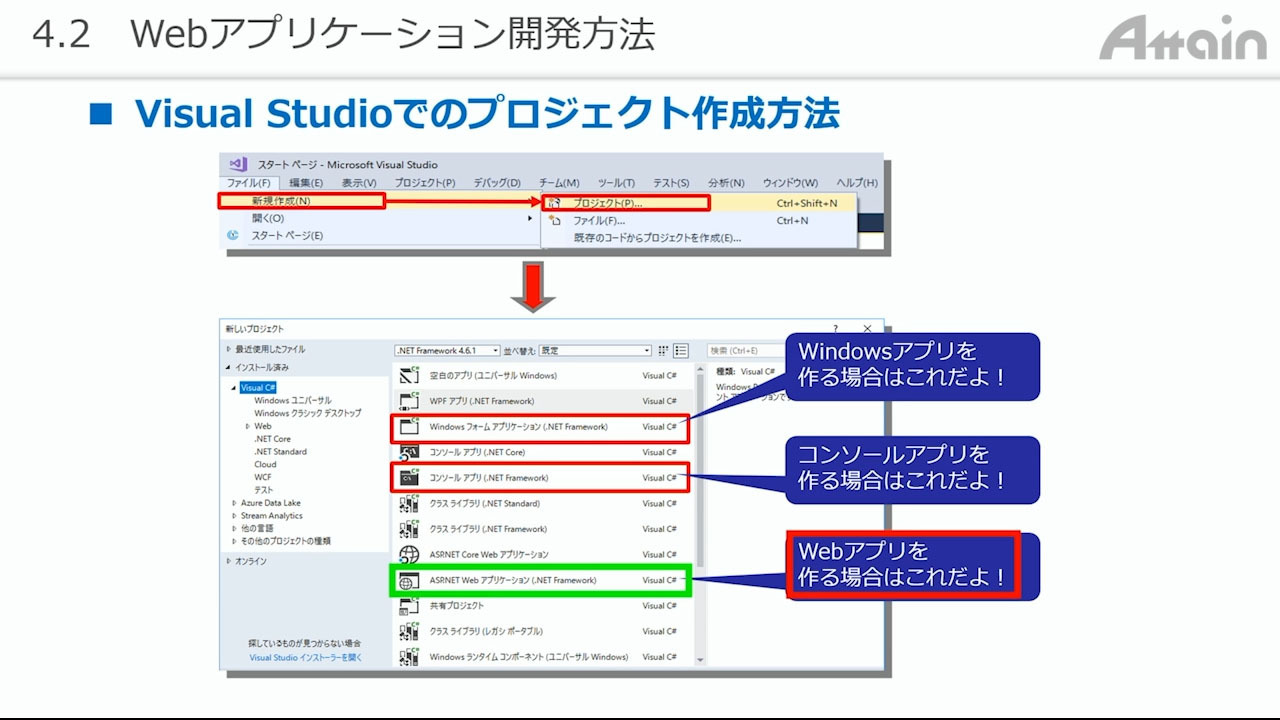This screenshot has width=1280, height=720.
Task: Open the ファイル(F) menu
Action: [x=248, y=183]
